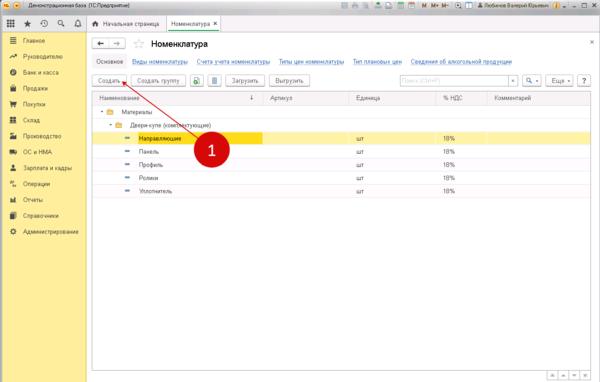Open the dropdown arrow next to info icon
This screenshot has height=382, width=600.
pyautogui.click(x=565, y=6)
